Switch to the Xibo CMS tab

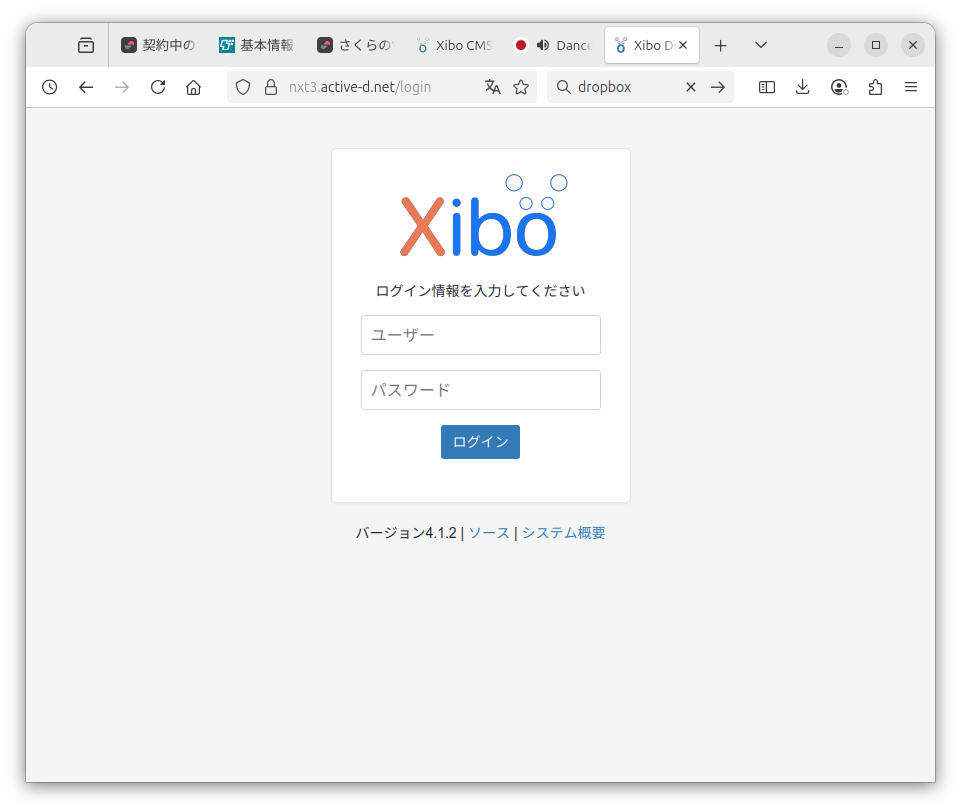[454, 45]
